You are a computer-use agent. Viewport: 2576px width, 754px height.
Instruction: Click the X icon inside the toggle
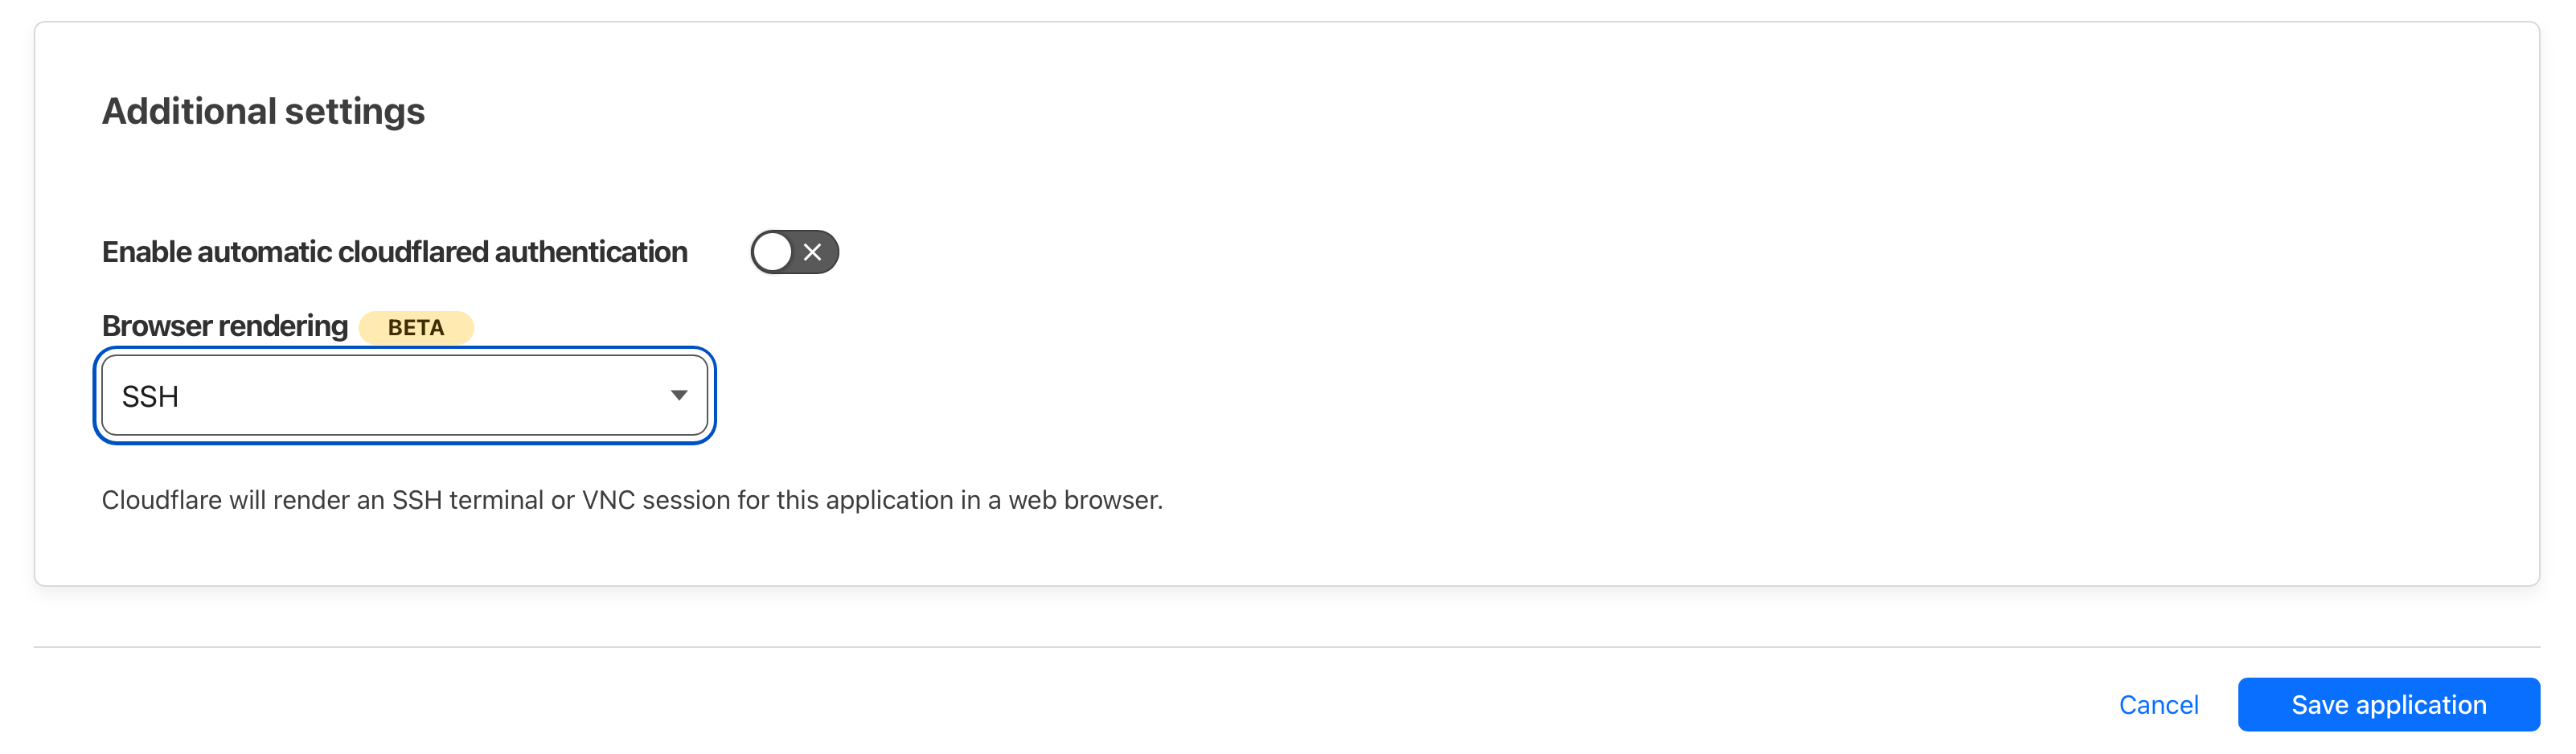(813, 252)
